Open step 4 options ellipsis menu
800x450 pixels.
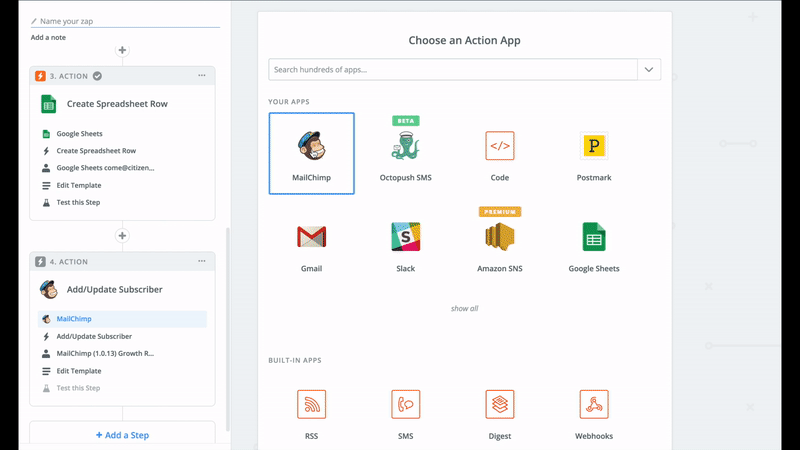202,261
